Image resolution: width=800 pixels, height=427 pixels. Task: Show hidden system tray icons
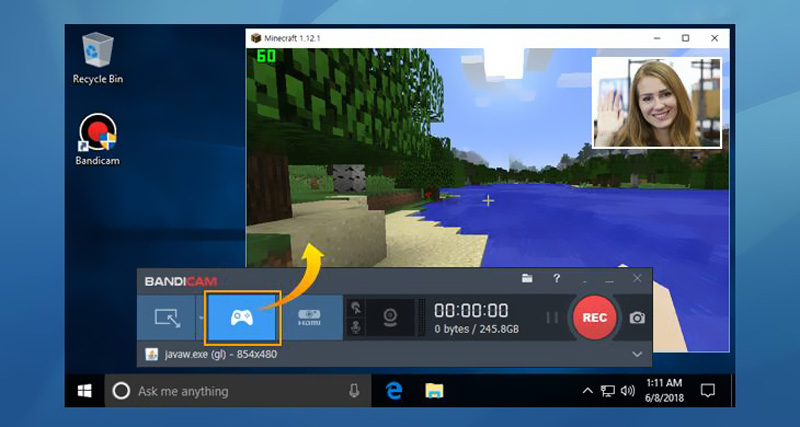[588, 391]
